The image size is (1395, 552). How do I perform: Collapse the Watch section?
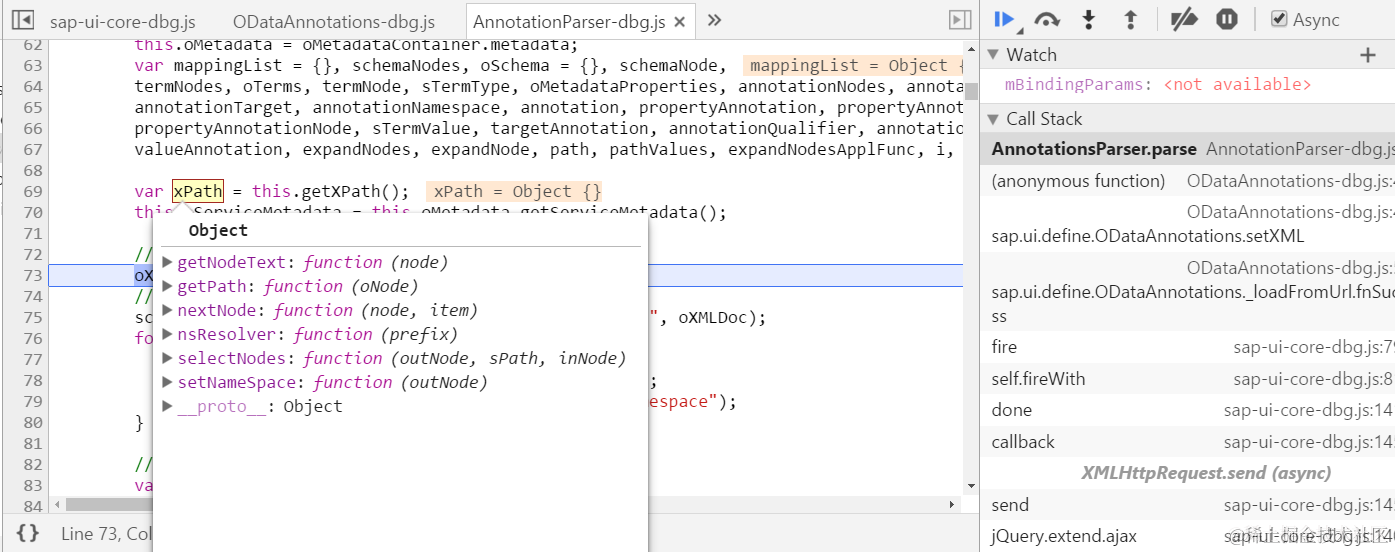click(x=993, y=55)
